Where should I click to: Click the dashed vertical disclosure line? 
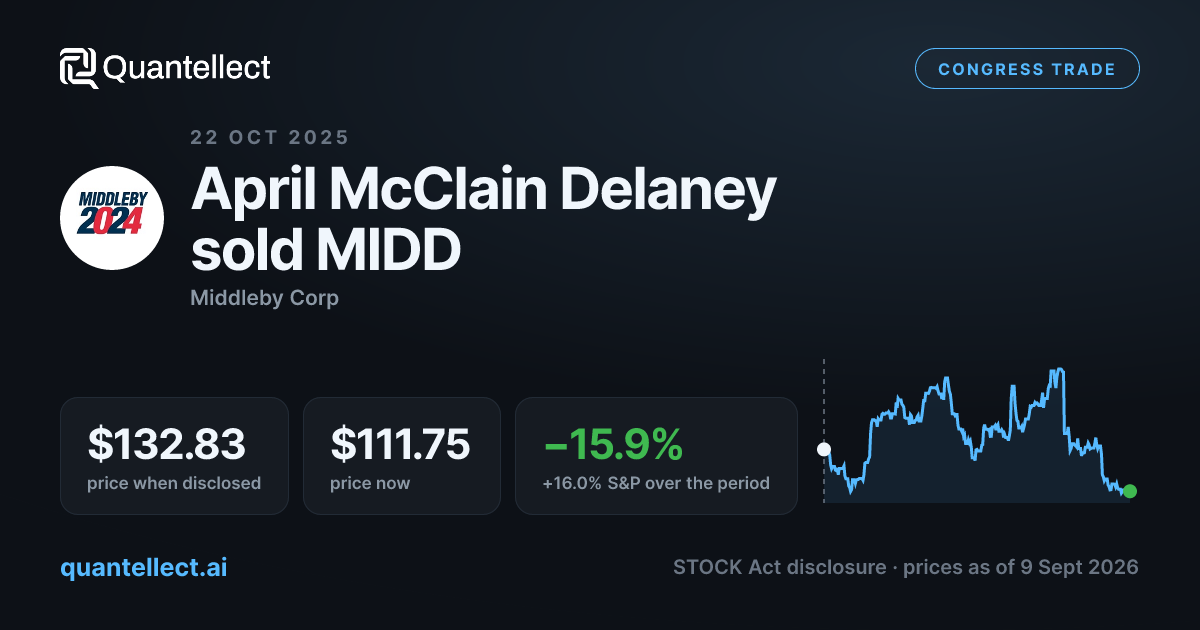coord(824,430)
